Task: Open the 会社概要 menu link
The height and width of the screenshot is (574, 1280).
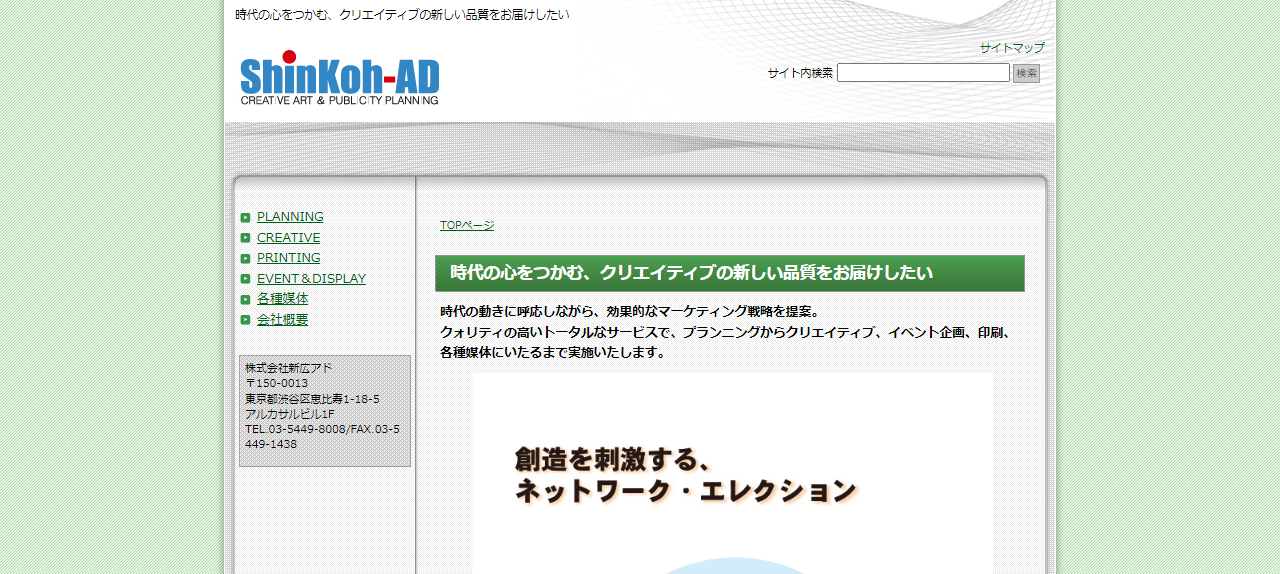Action: [283, 320]
